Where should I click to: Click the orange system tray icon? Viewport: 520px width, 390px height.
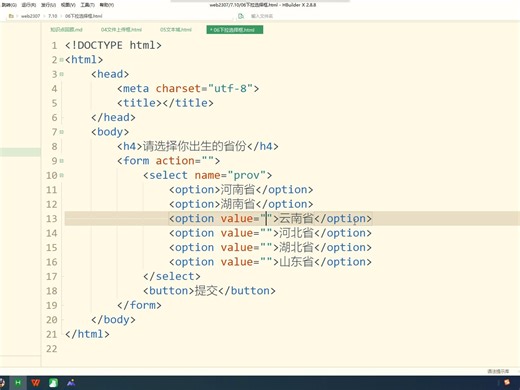pos(507,382)
